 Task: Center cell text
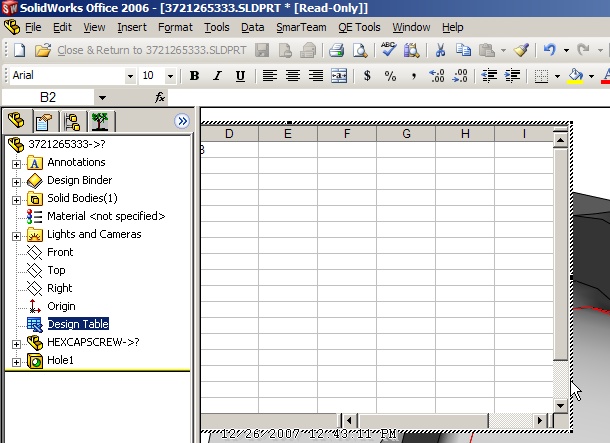click(293, 76)
